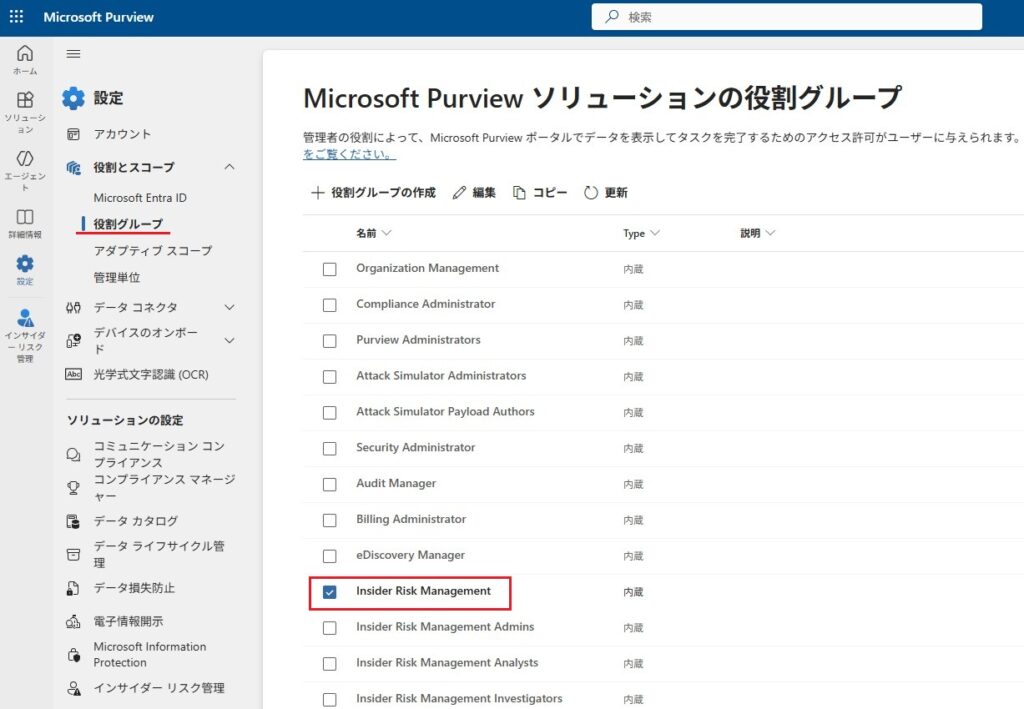Open アカウント settings item

point(122,134)
